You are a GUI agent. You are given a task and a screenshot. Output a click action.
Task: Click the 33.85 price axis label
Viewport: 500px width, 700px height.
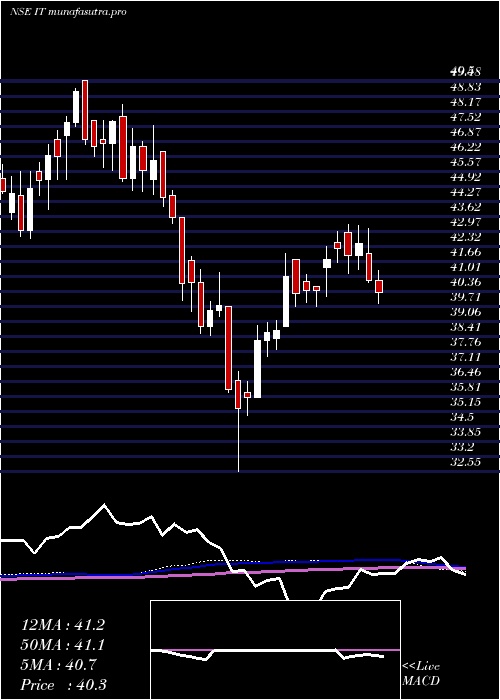click(x=465, y=432)
